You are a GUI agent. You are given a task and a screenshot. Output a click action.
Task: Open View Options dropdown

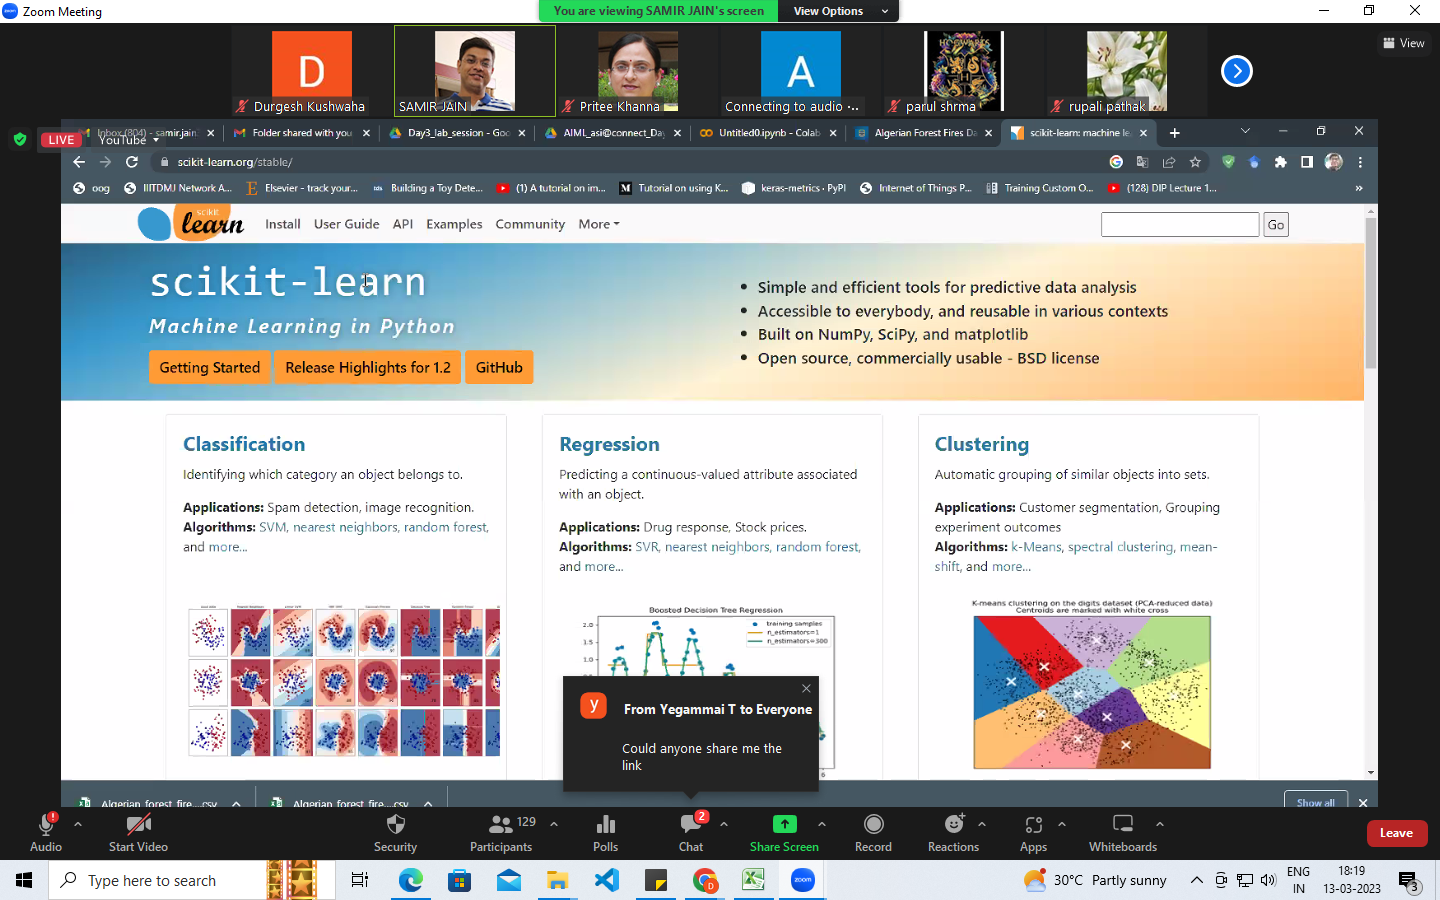[840, 11]
